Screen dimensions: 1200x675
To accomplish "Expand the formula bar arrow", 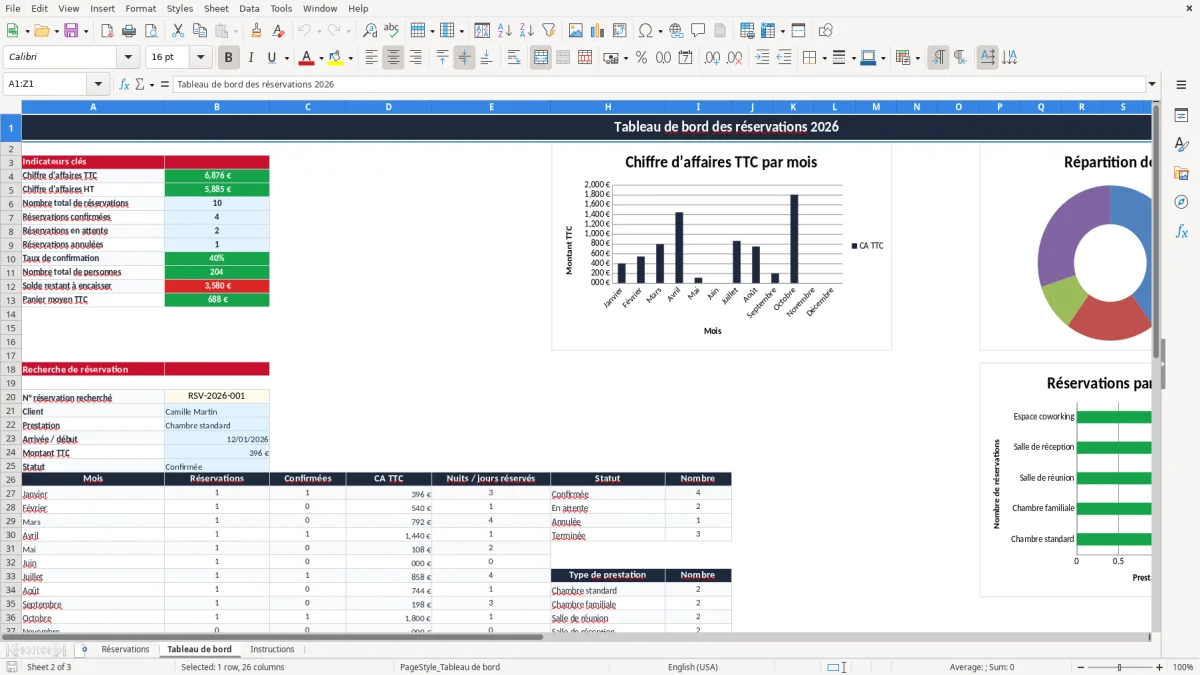I will (1152, 84).
